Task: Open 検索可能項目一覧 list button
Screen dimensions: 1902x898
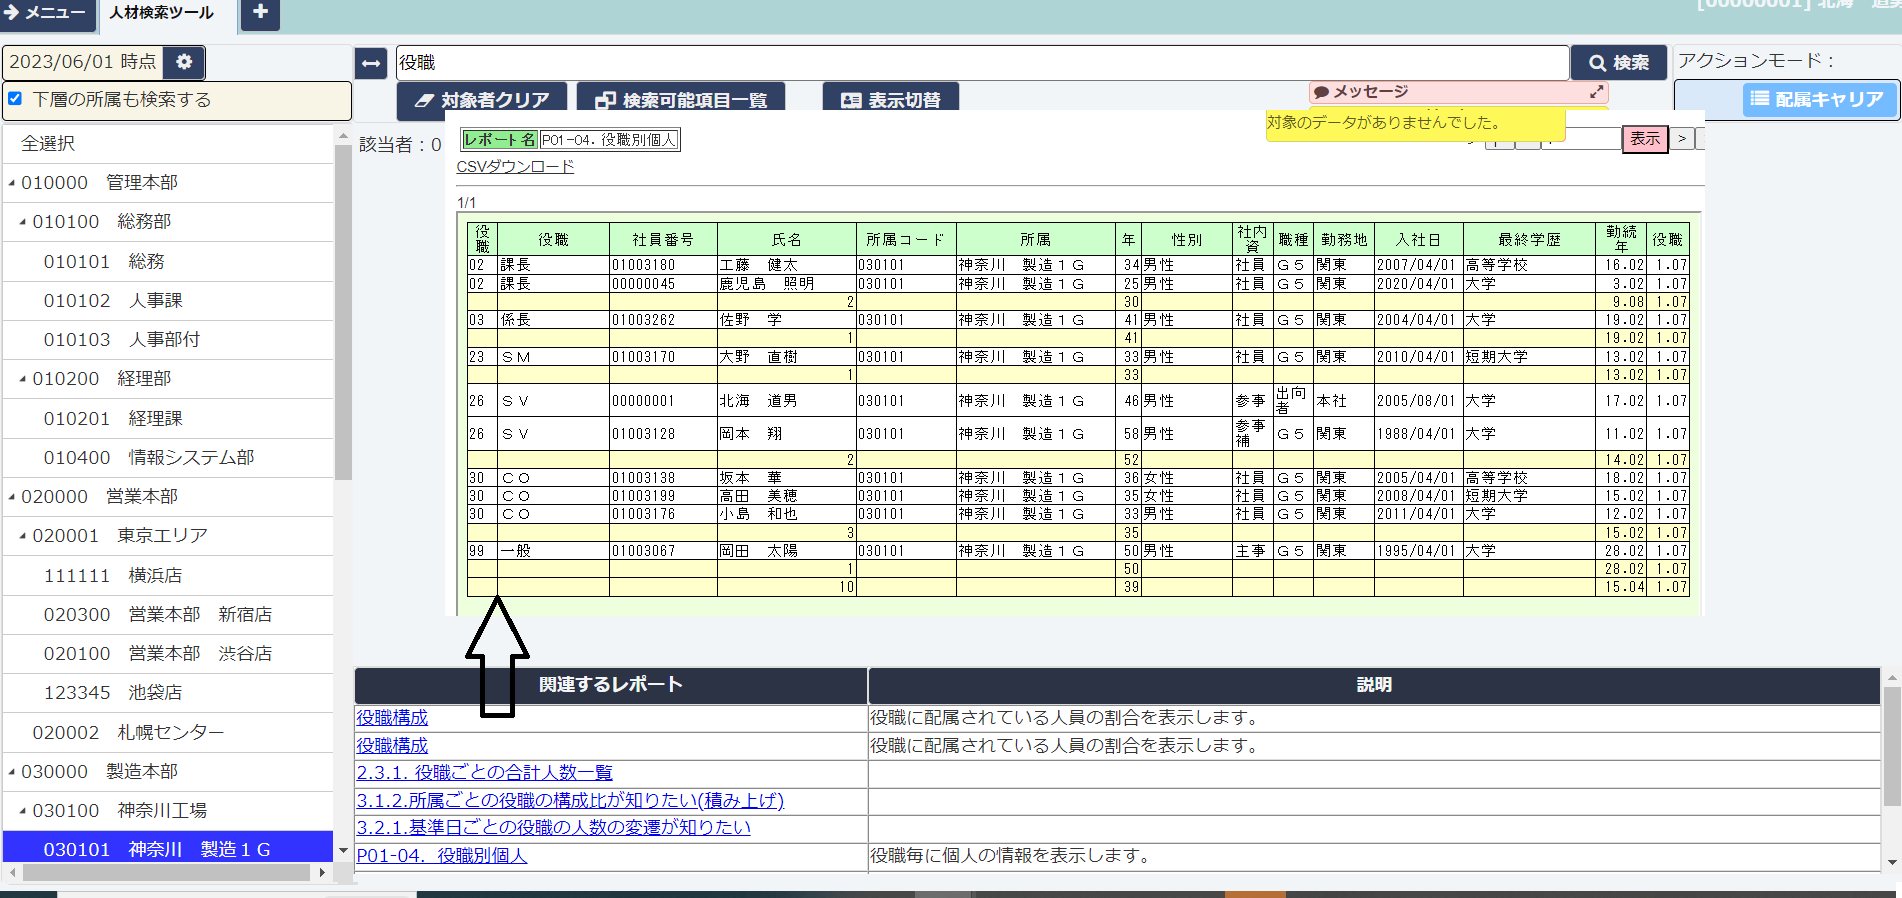Action: (681, 100)
